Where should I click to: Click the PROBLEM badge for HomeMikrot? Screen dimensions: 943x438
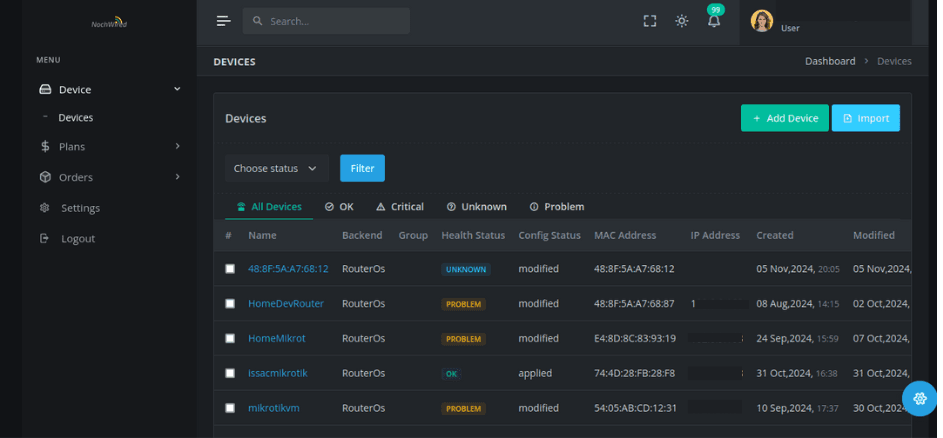[463, 339]
